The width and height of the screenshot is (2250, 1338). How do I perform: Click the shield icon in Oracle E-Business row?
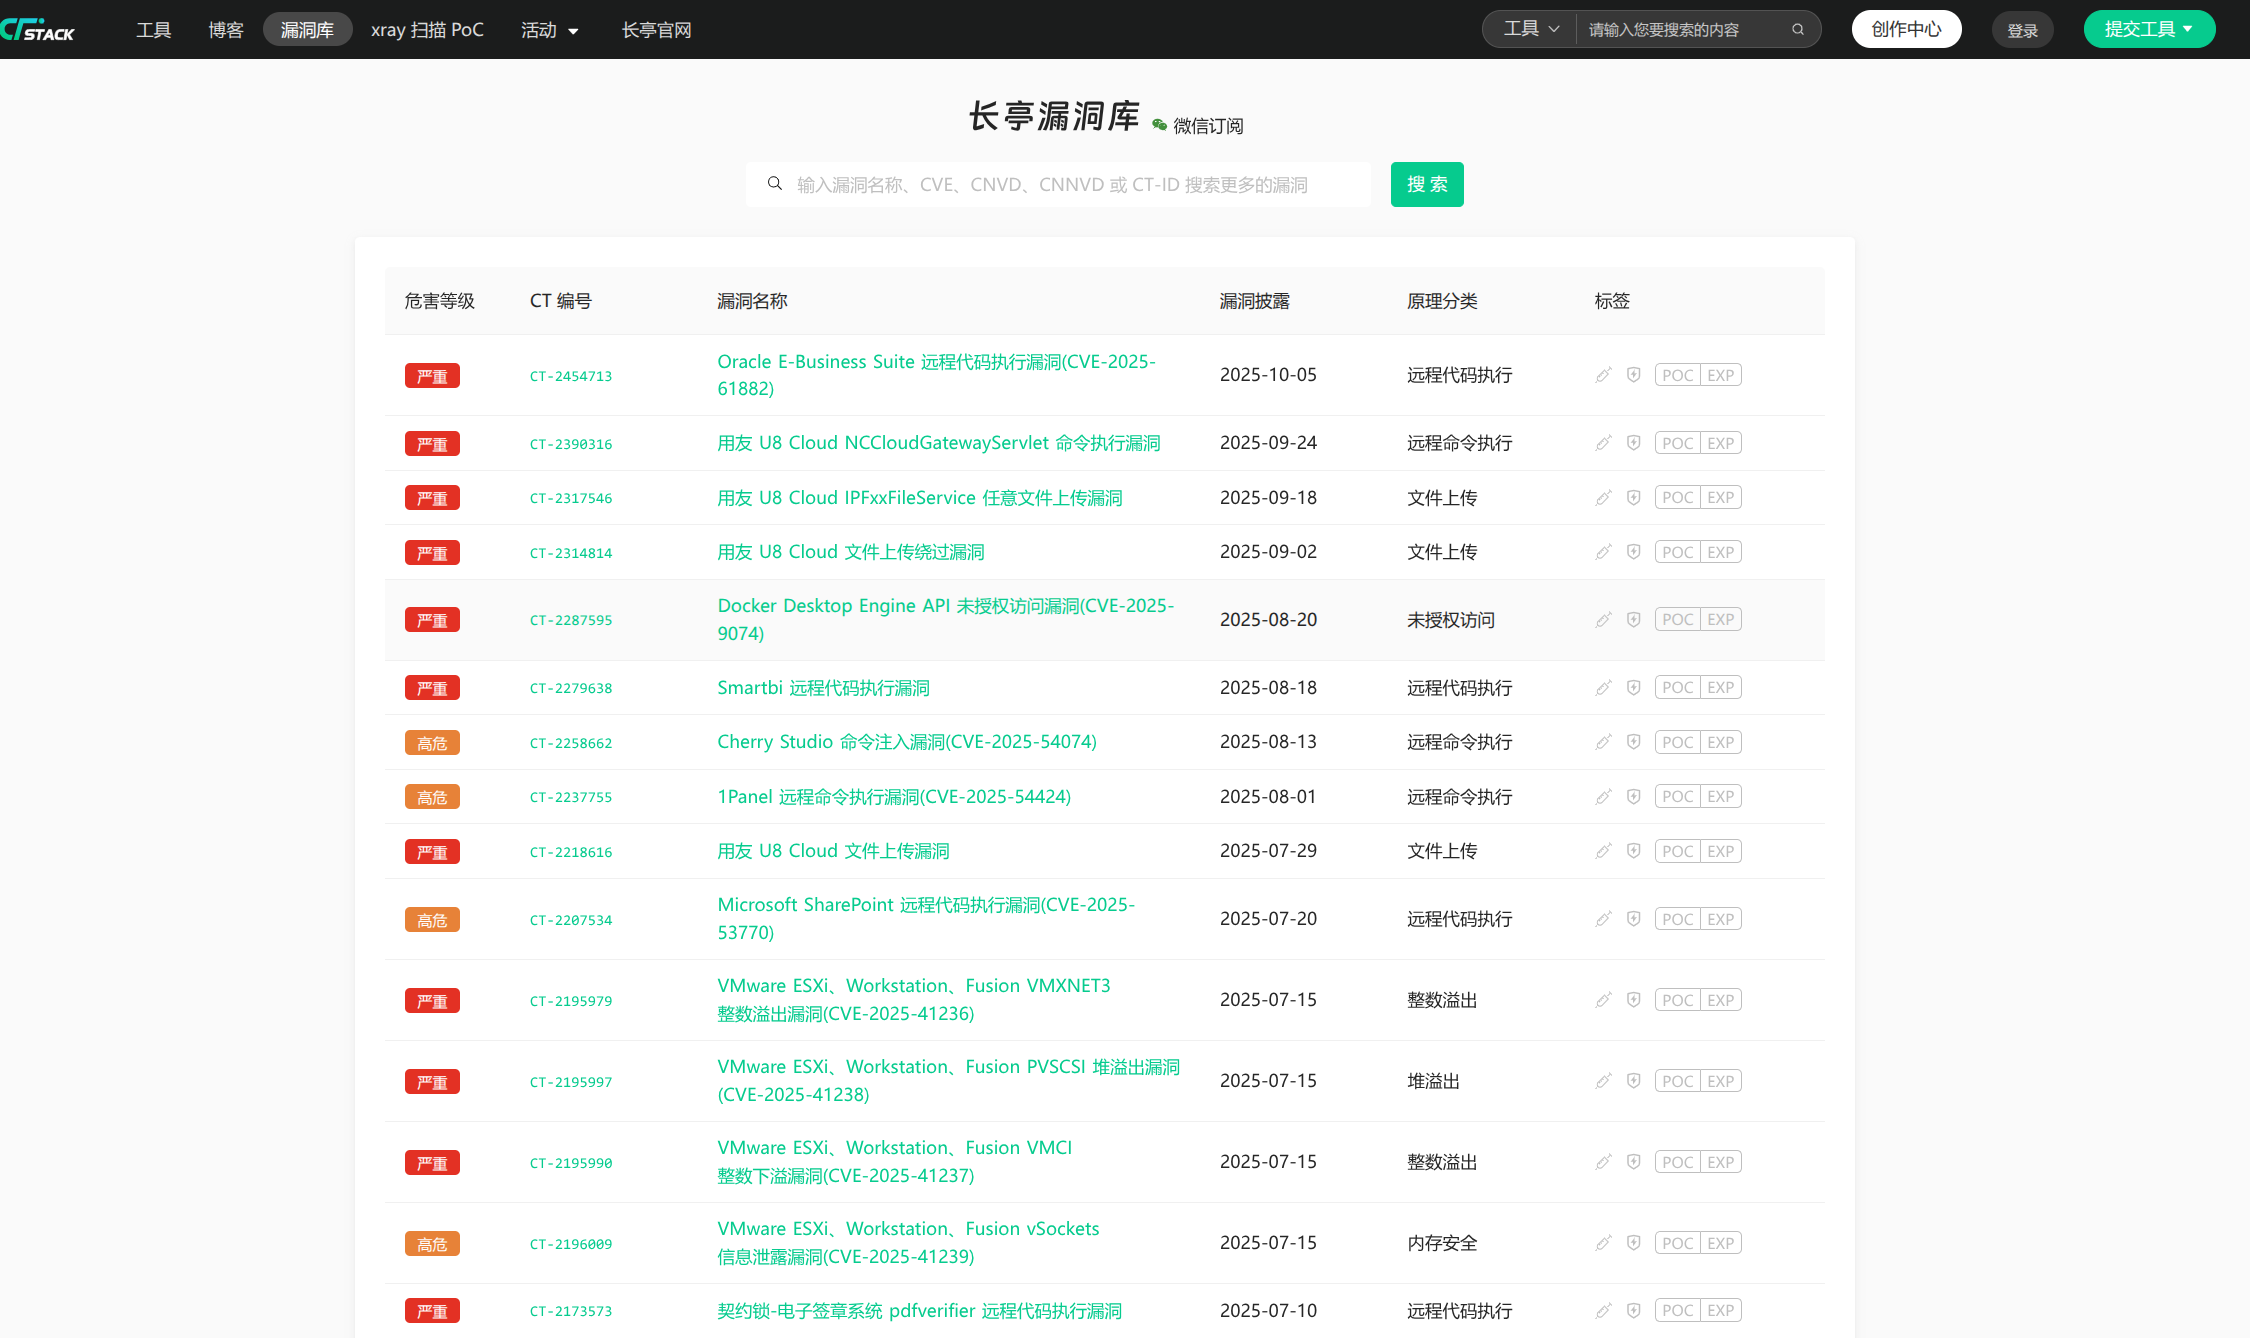1633,375
